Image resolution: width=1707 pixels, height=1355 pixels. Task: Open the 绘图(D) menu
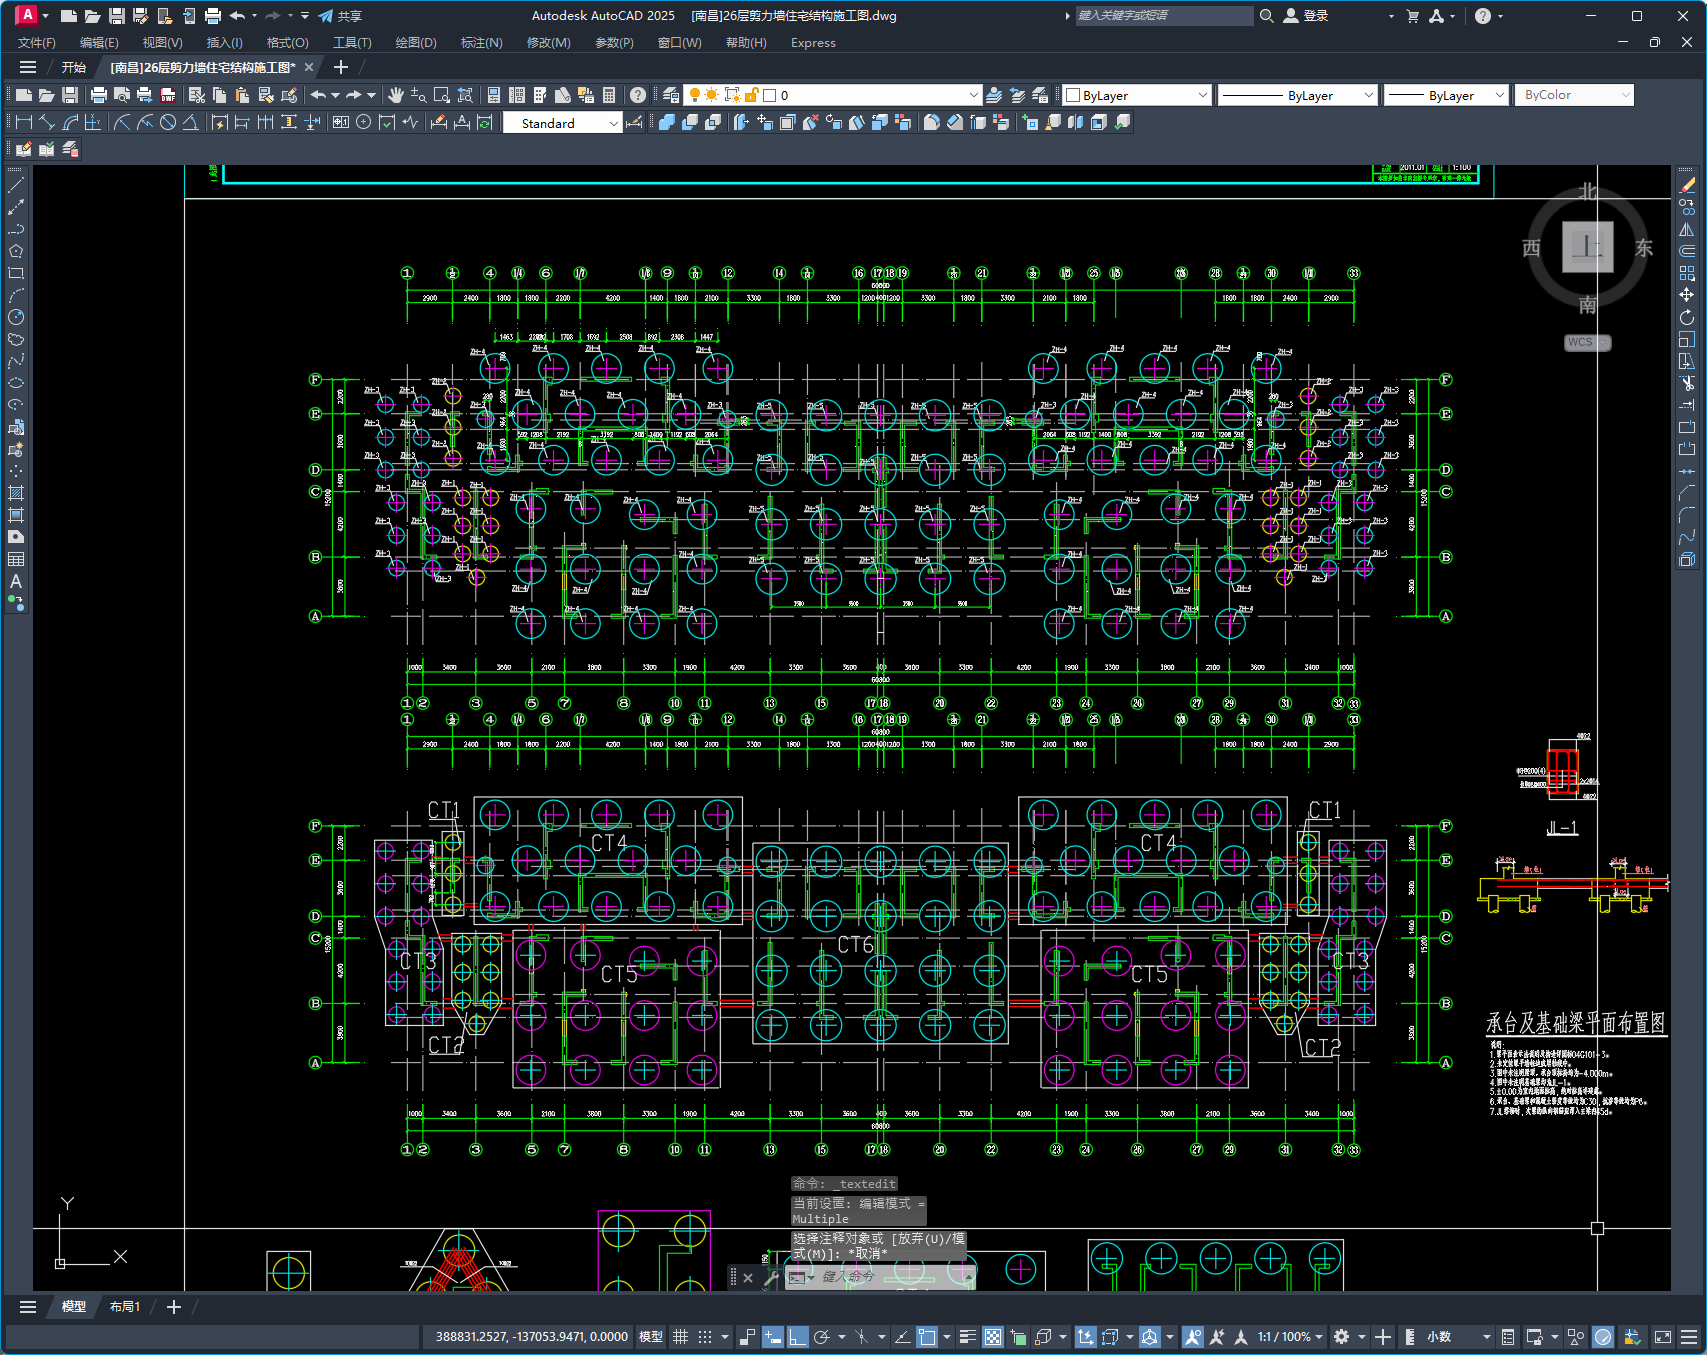(x=416, y=43)
